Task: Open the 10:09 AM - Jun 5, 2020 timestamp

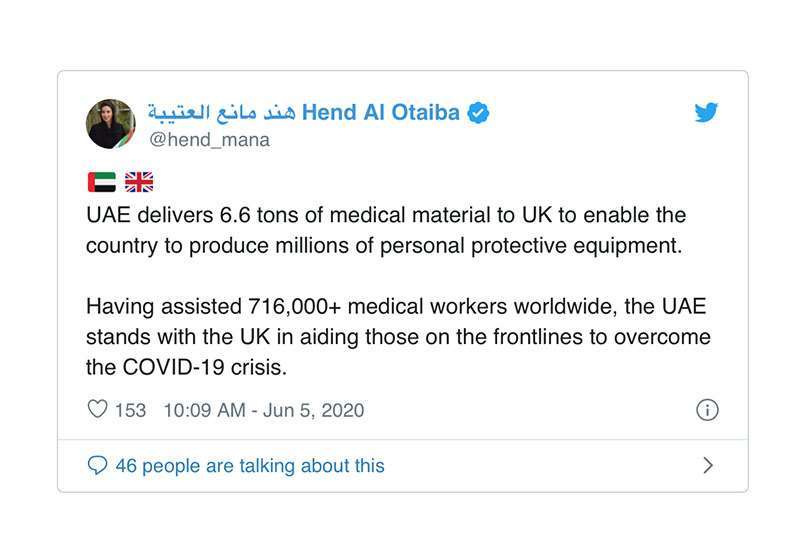Action: coord(264,410)
